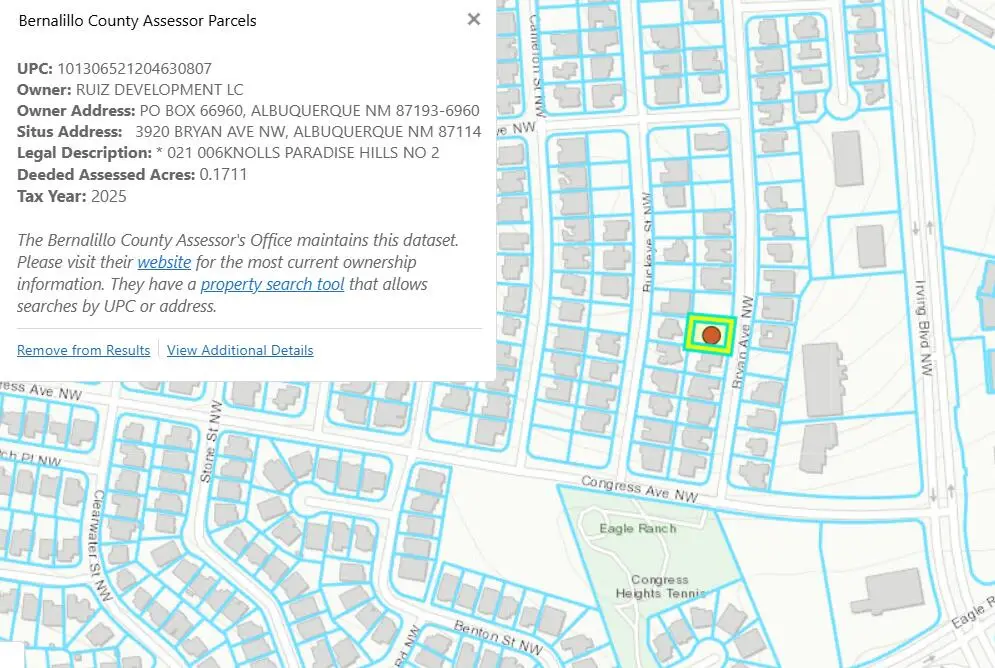
Task: Click Remove from Results
Action: click(83, 350)
